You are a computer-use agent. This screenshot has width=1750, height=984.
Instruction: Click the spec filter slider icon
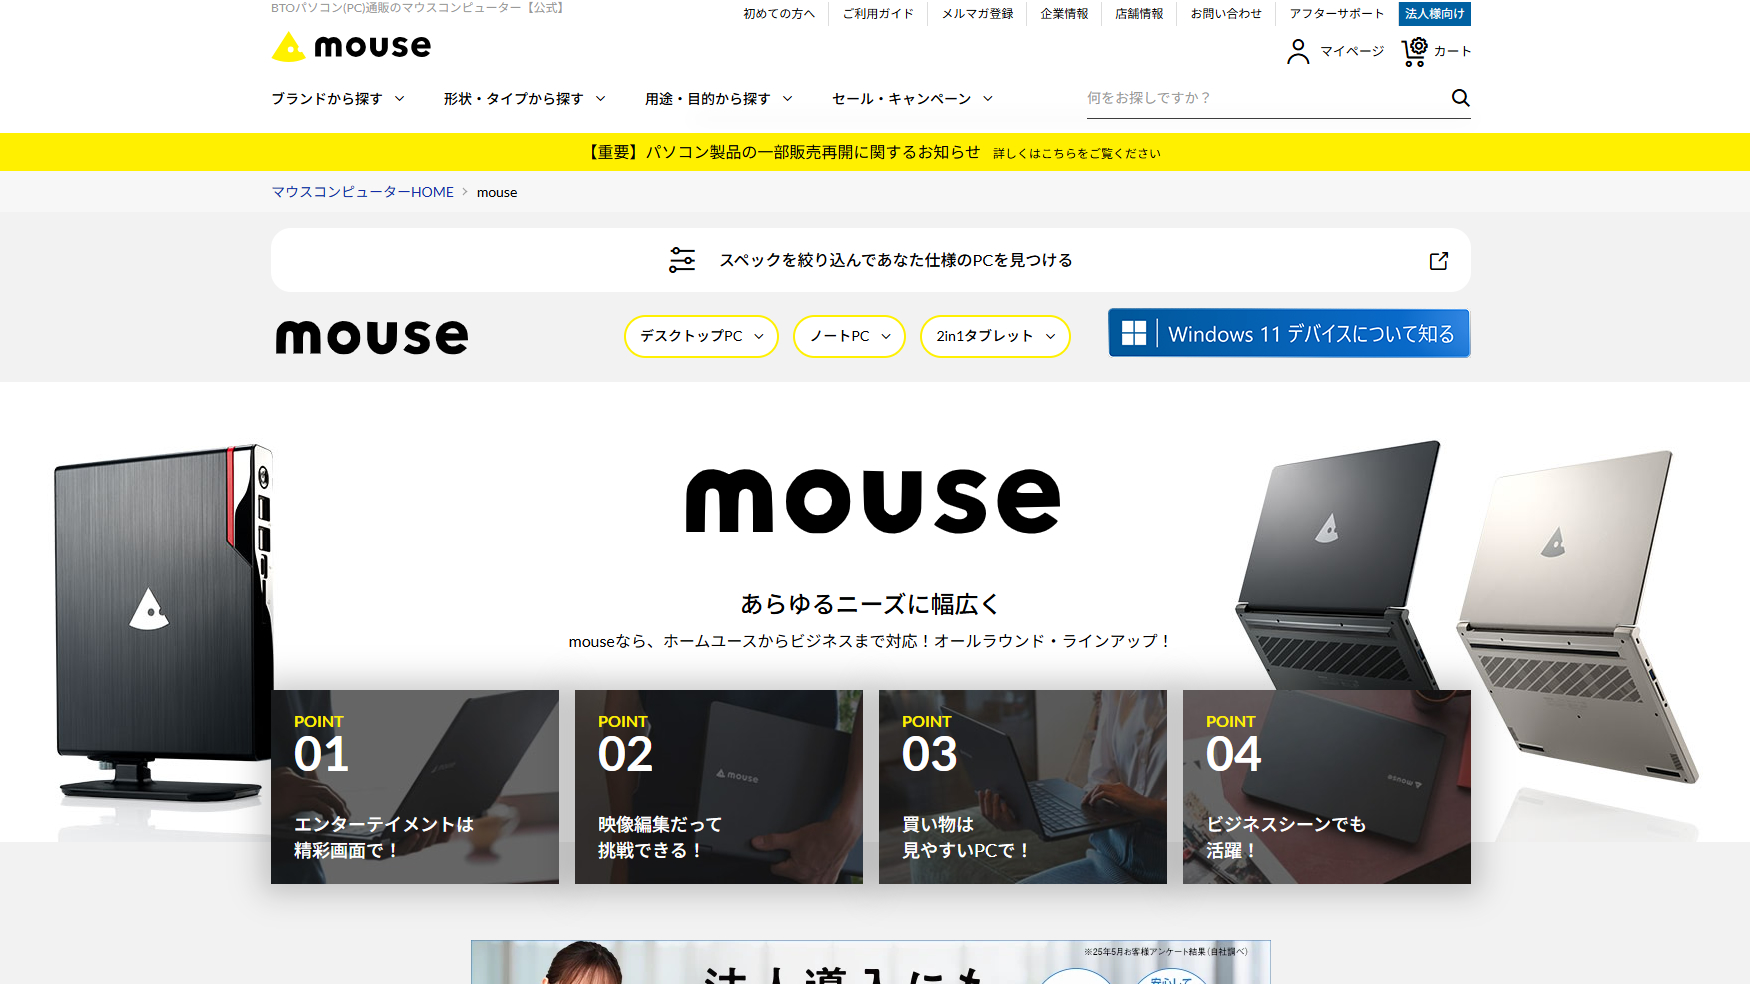coord(681,259)
